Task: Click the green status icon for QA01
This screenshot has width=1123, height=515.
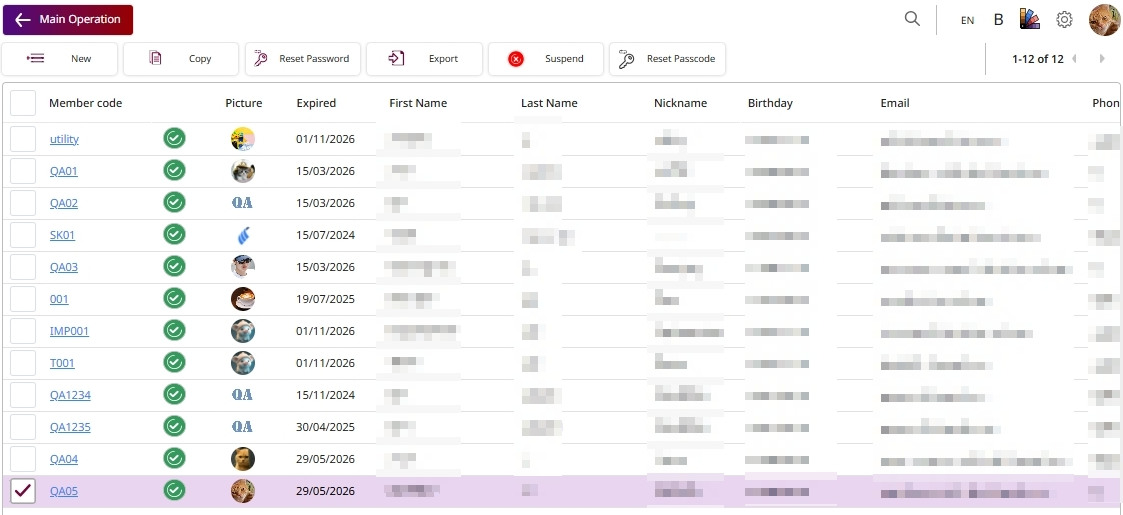Action: click(x=175, y=171)
